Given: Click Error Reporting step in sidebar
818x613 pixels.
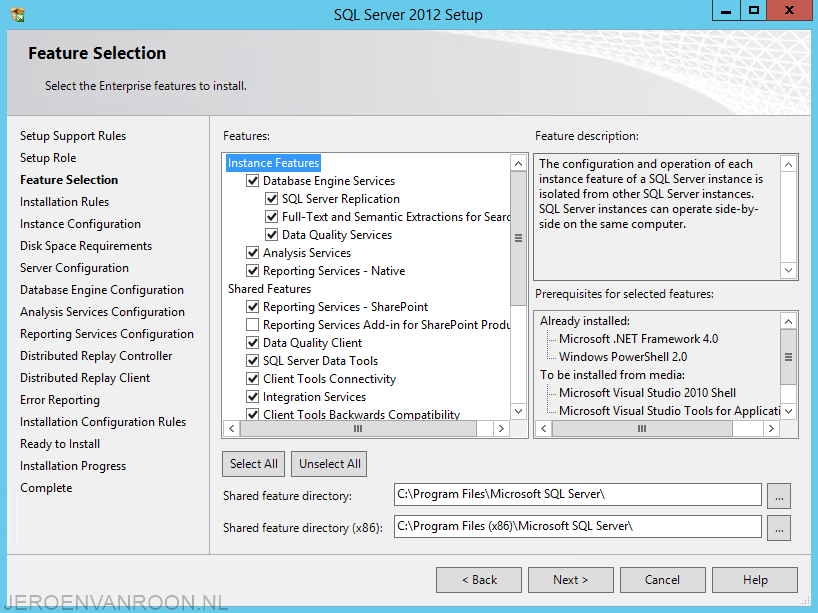Looking at the screenshot, I should coord(60,400).
